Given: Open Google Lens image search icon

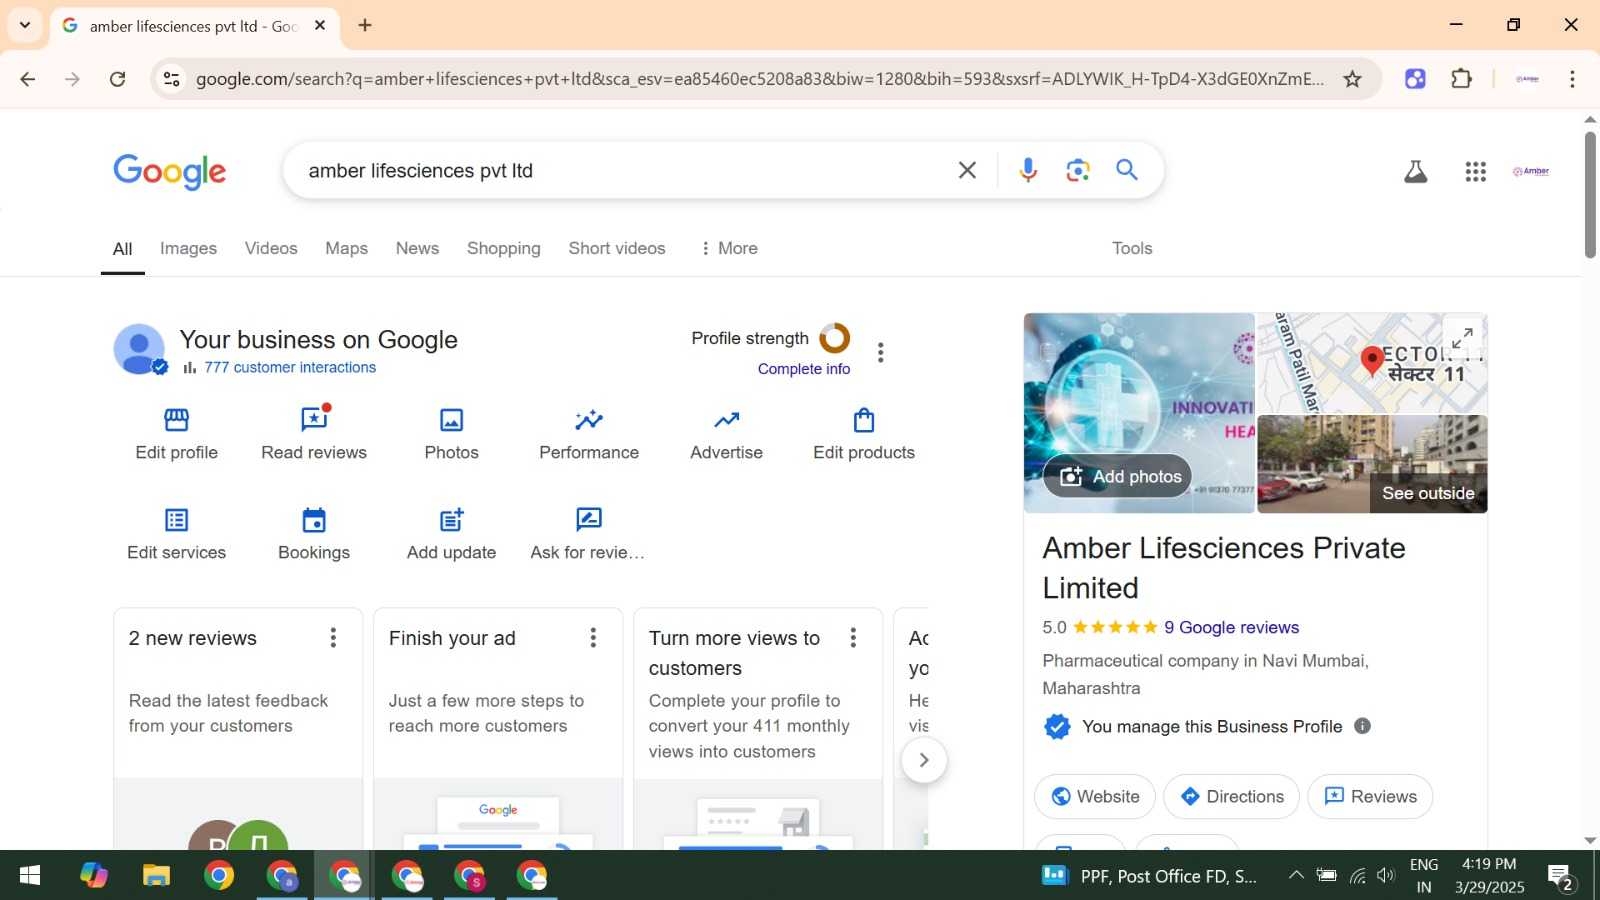Looking at the screenshot, I should click(x=1078, y=171).
